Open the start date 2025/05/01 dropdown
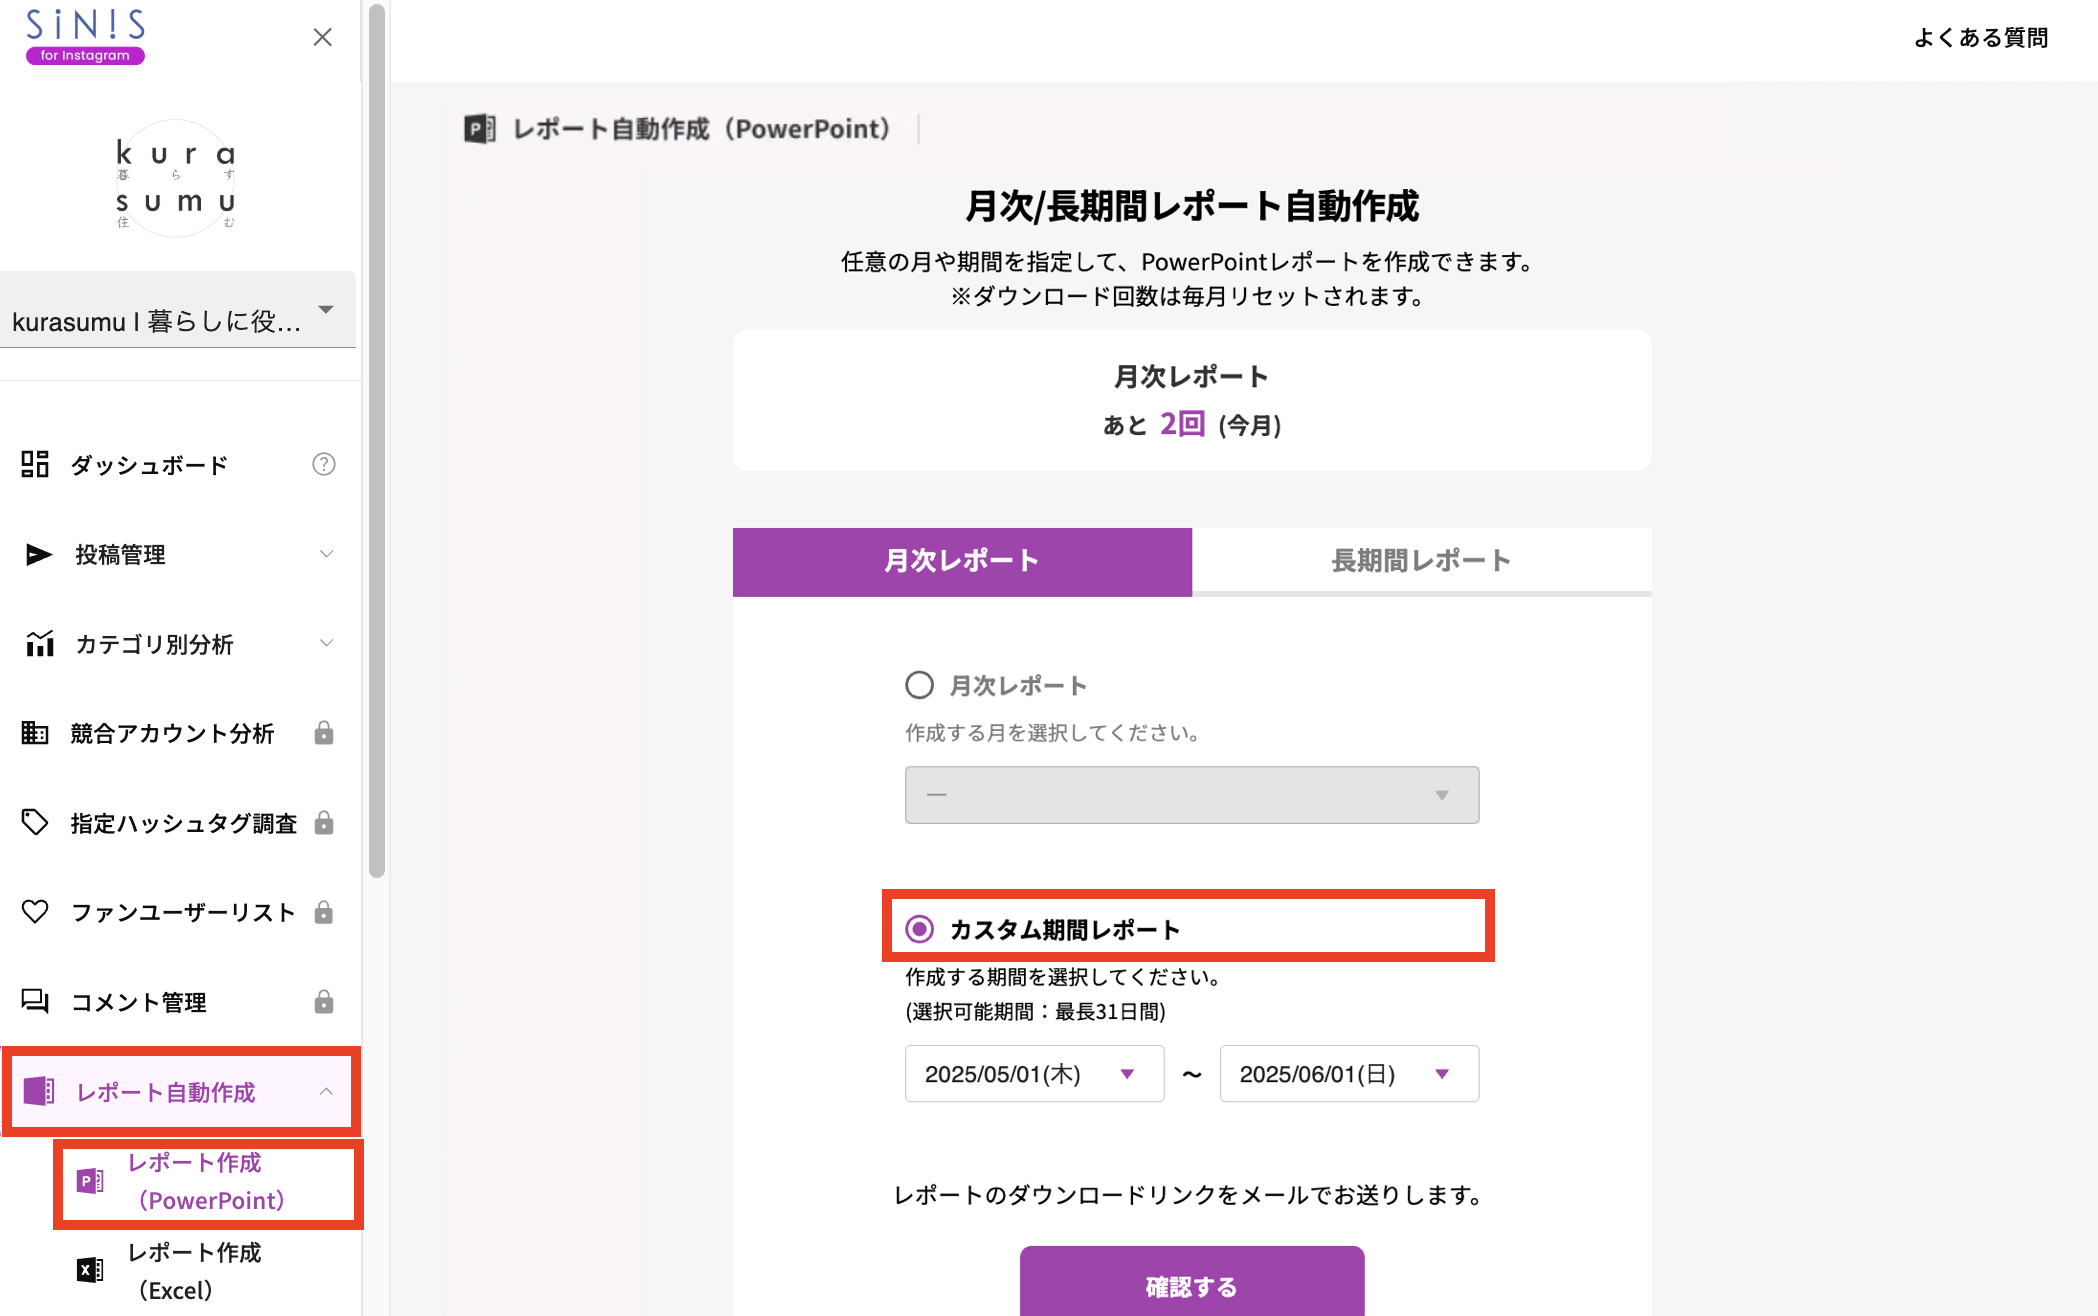The width and height of the screenshot is (2098, 1316). (x=1034, y=1073)
